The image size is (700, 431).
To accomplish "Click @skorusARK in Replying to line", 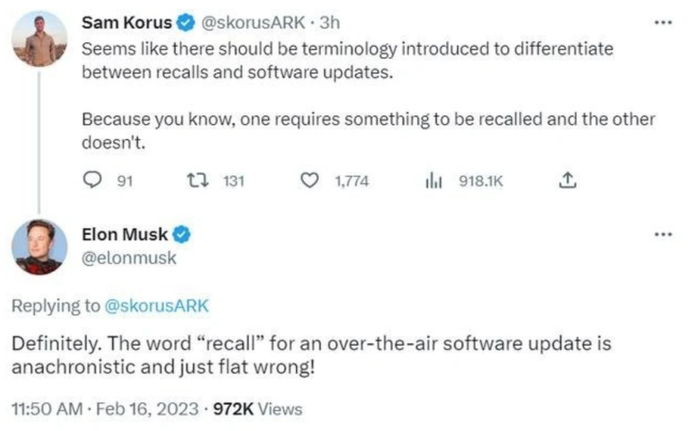I will (x=156, y=305).
